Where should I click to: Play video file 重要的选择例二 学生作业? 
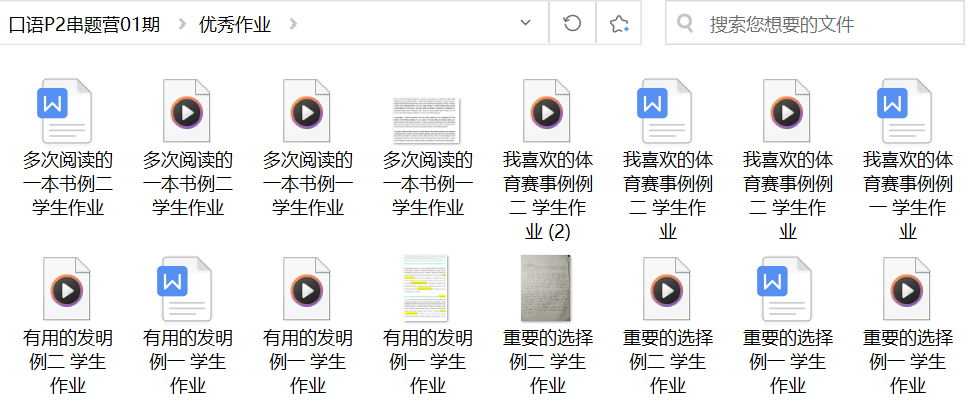coord(667,289)
